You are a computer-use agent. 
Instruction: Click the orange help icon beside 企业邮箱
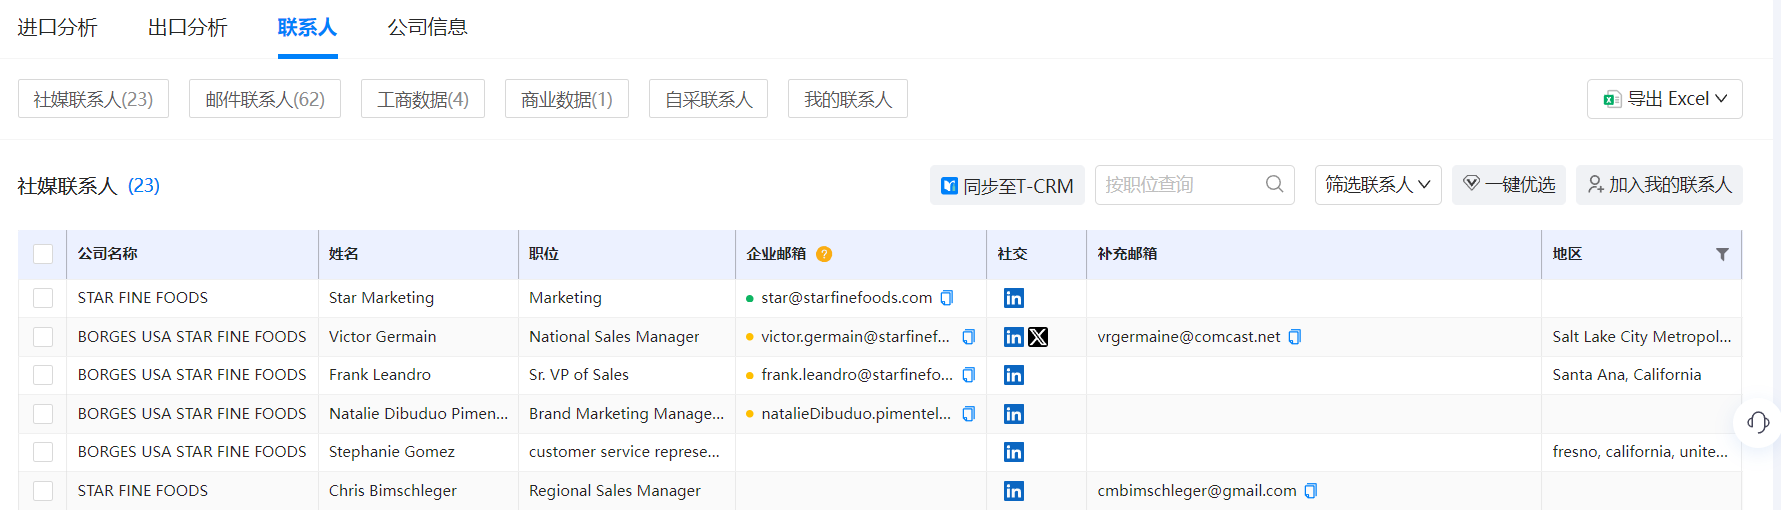click(824, 254)
